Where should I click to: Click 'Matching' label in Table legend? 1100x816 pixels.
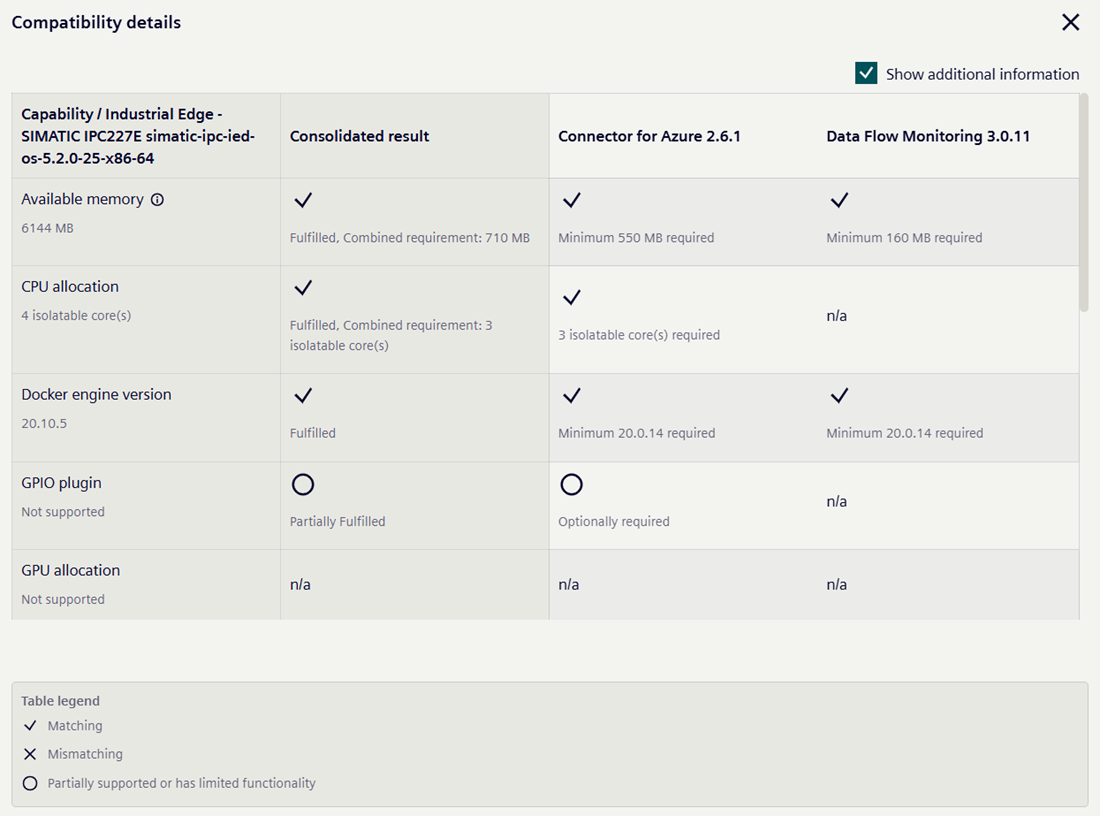tap(75, 725)
